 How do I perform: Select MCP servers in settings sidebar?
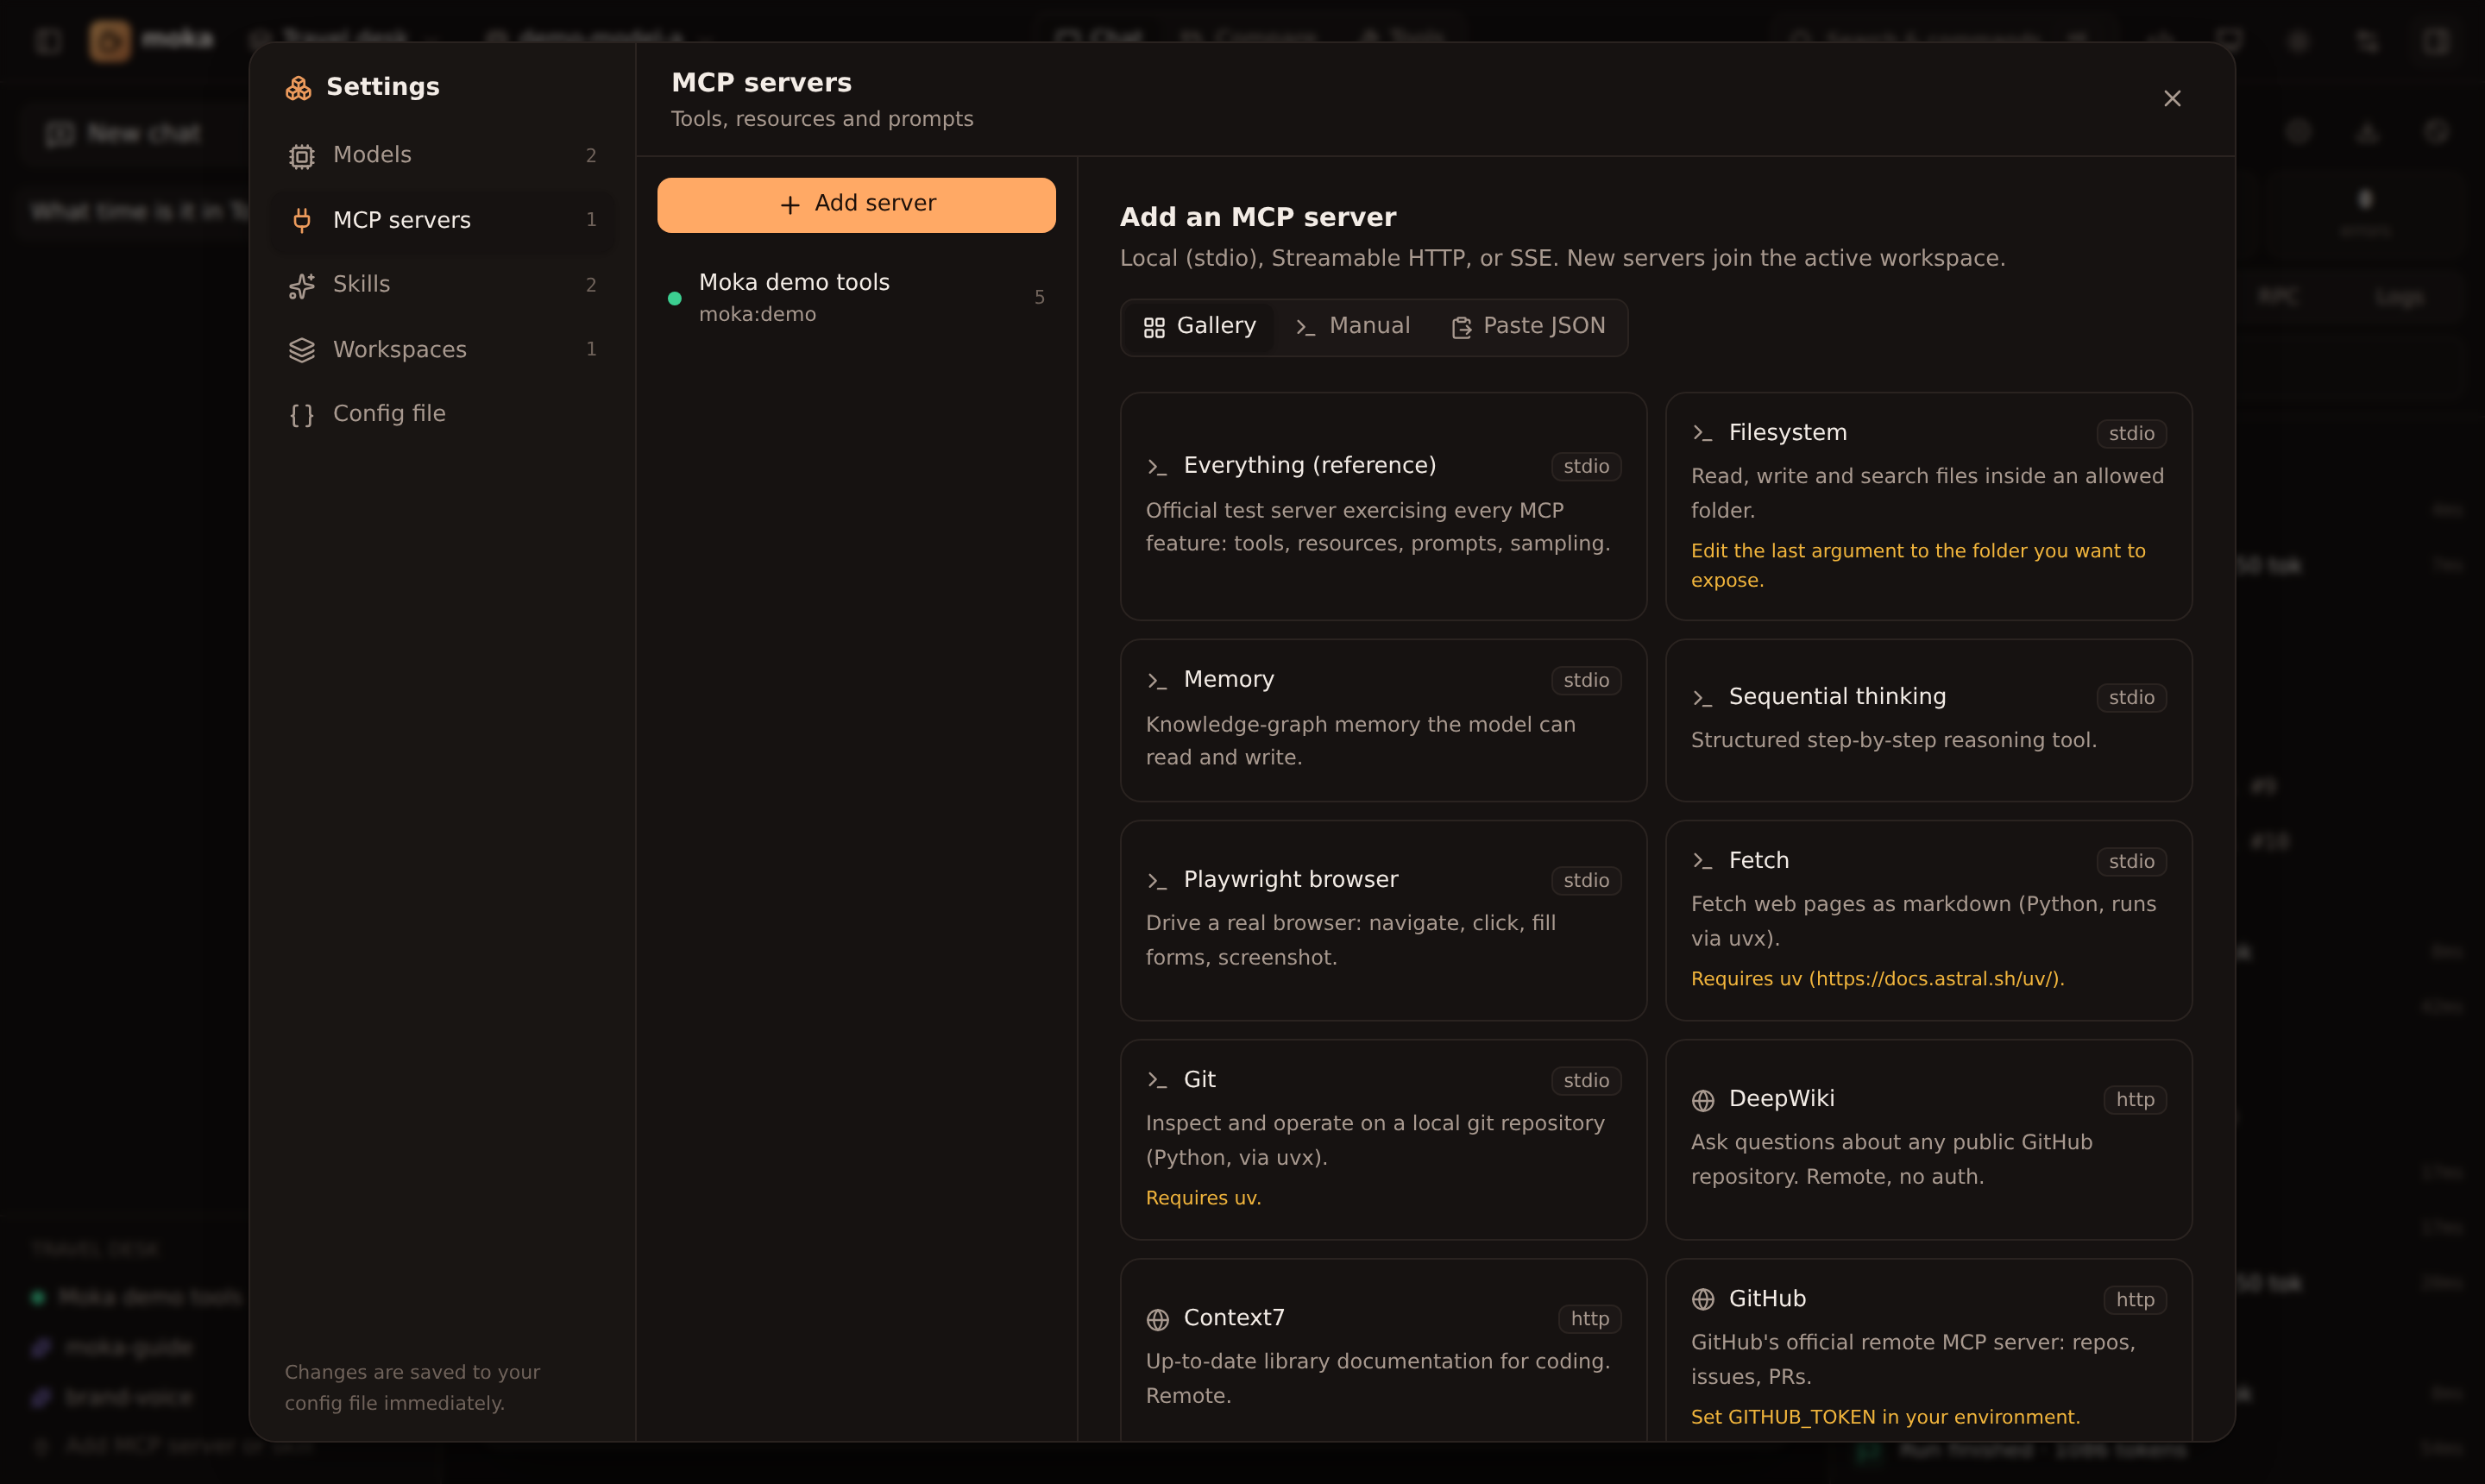[x=442, y=220]
